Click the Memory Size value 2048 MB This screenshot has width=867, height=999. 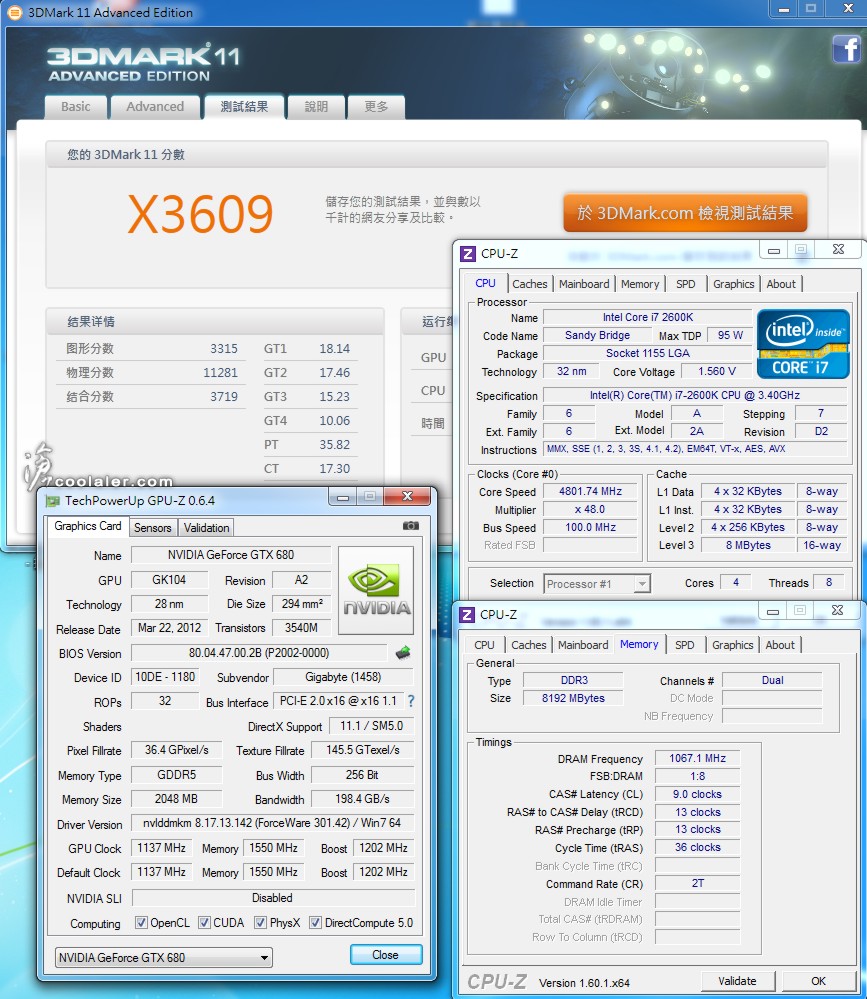click(x=176, y=799)
